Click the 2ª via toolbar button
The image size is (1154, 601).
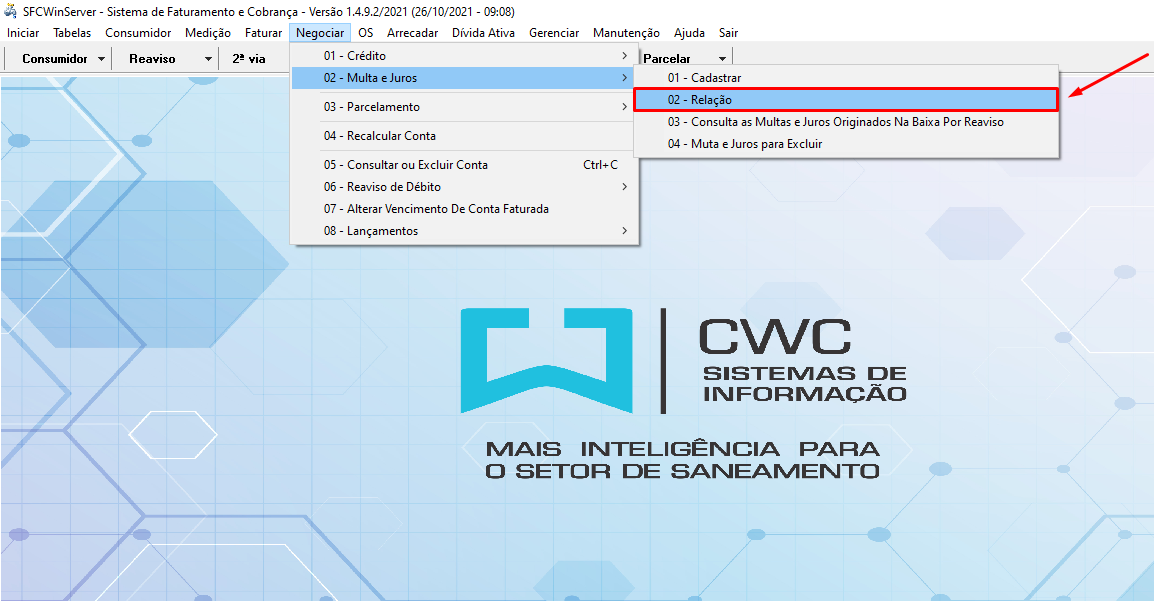249,59
